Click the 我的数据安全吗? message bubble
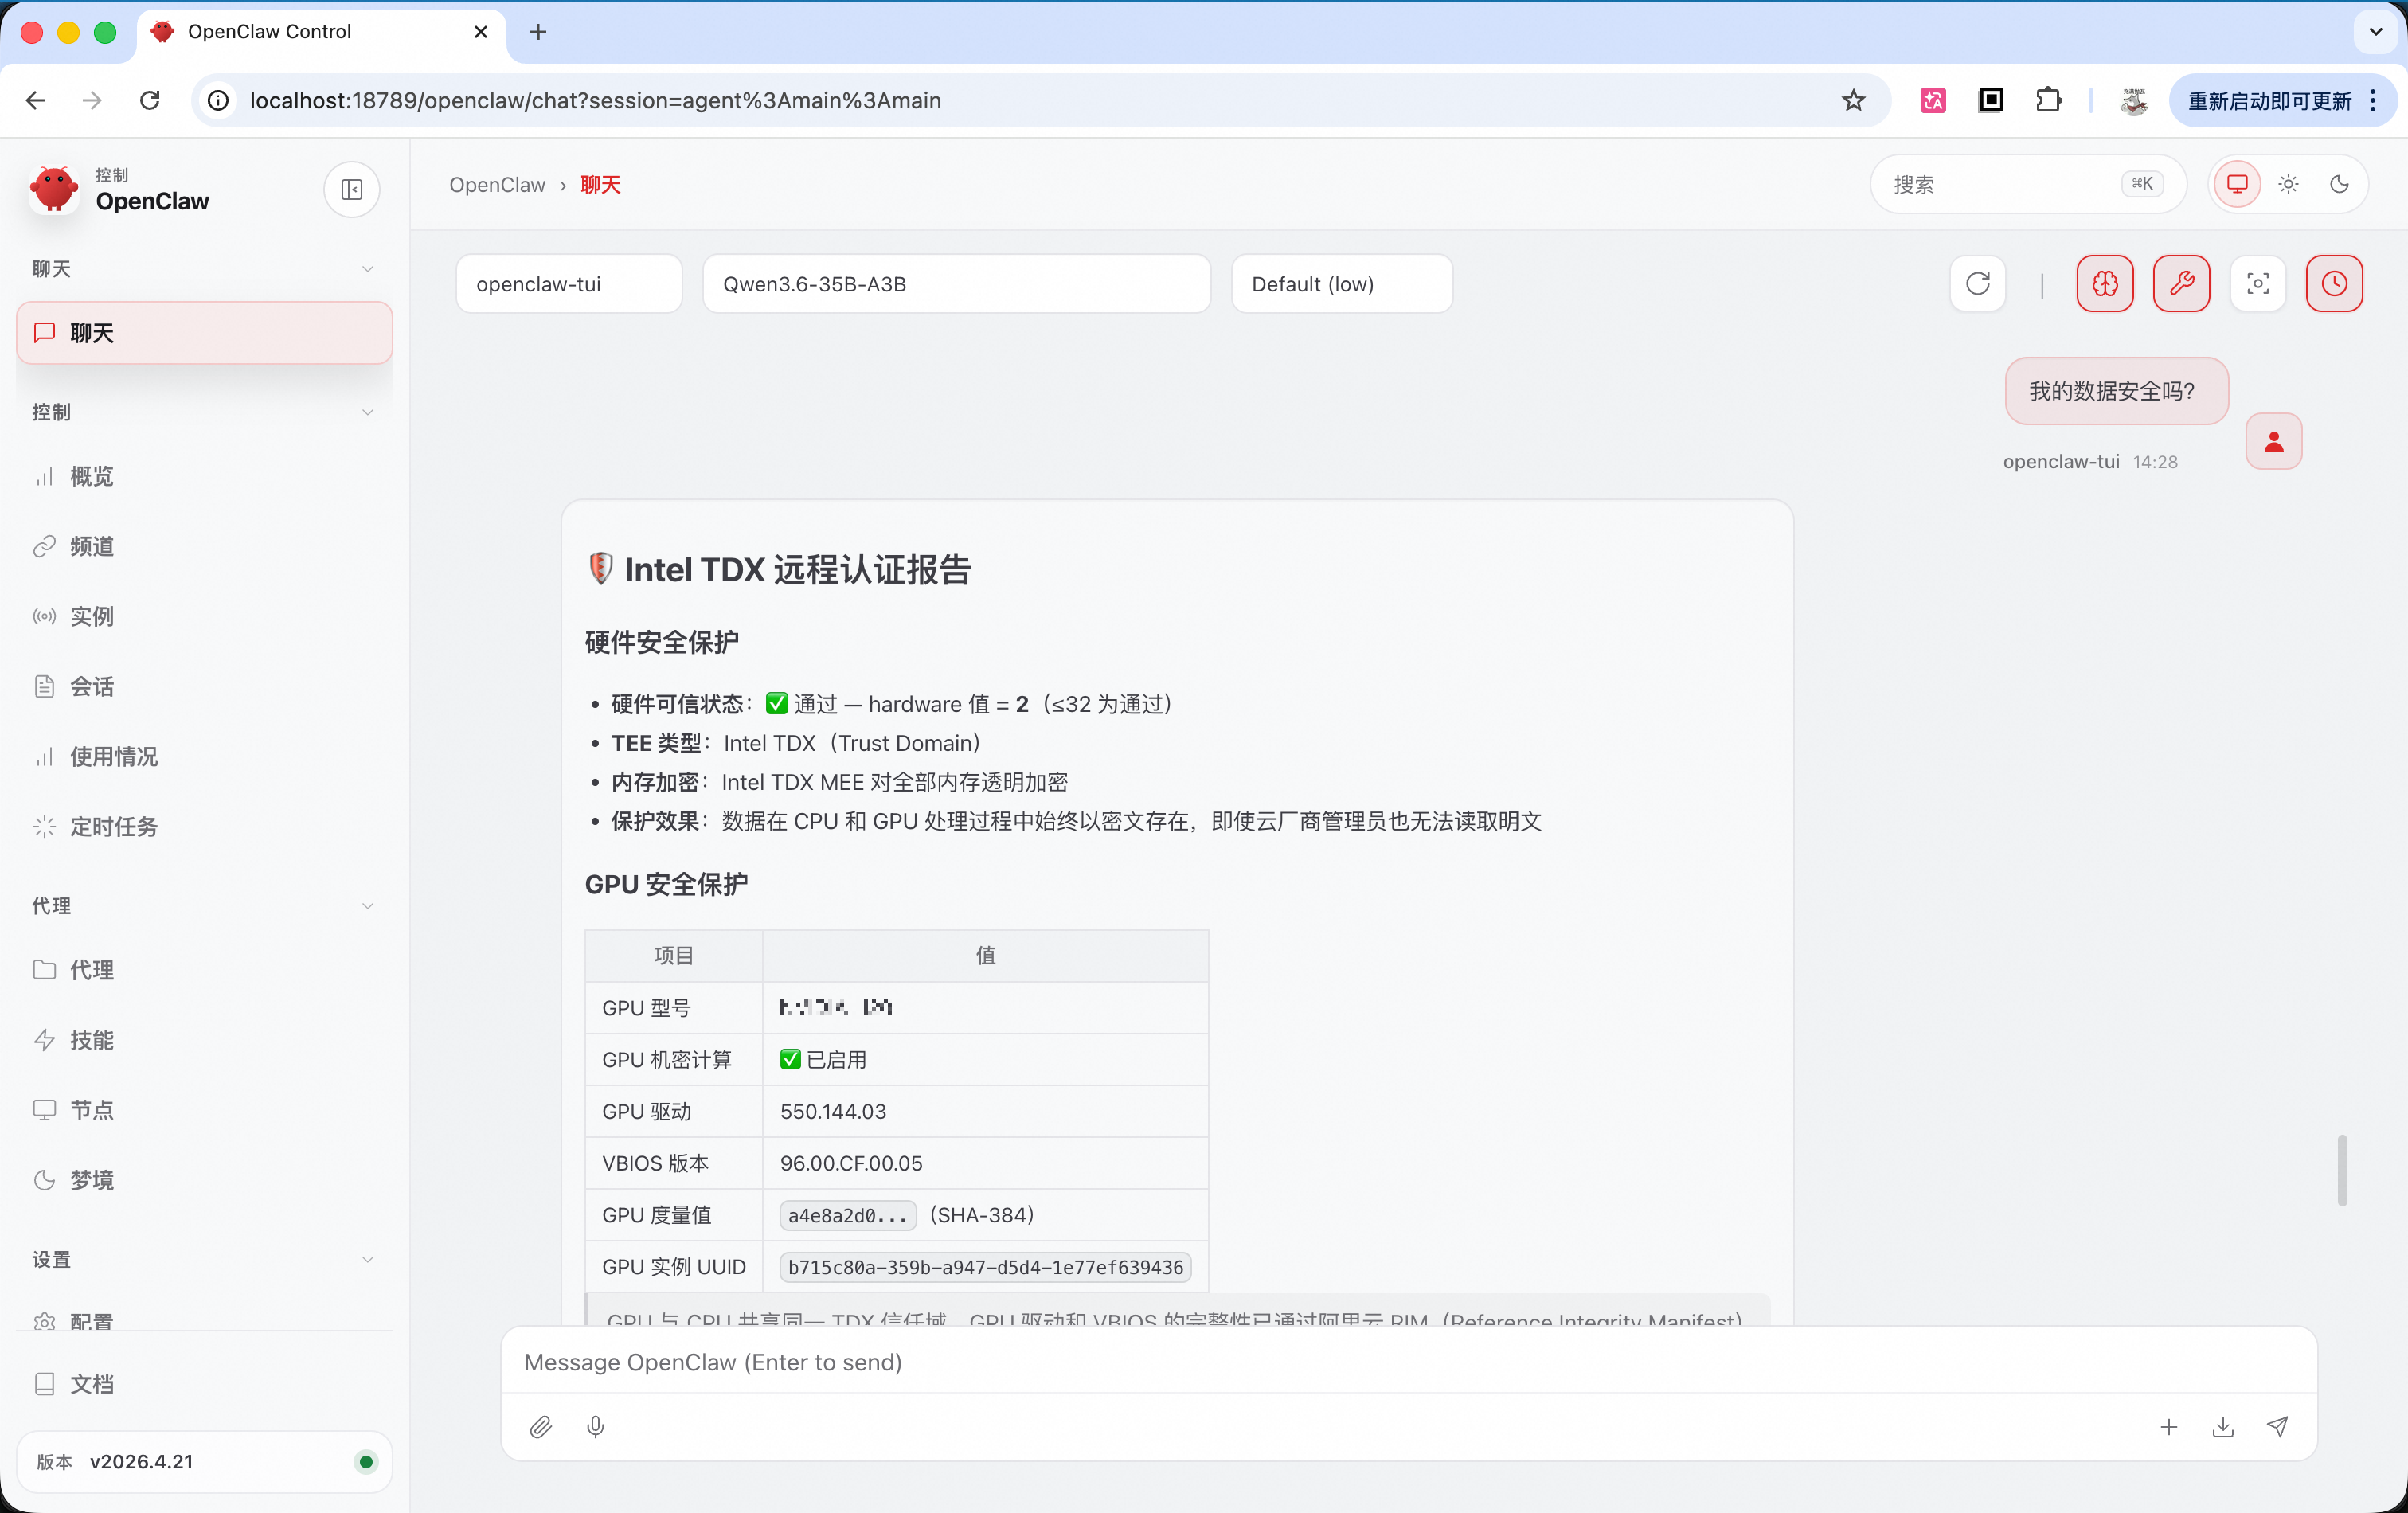 tap(2116, 391)
